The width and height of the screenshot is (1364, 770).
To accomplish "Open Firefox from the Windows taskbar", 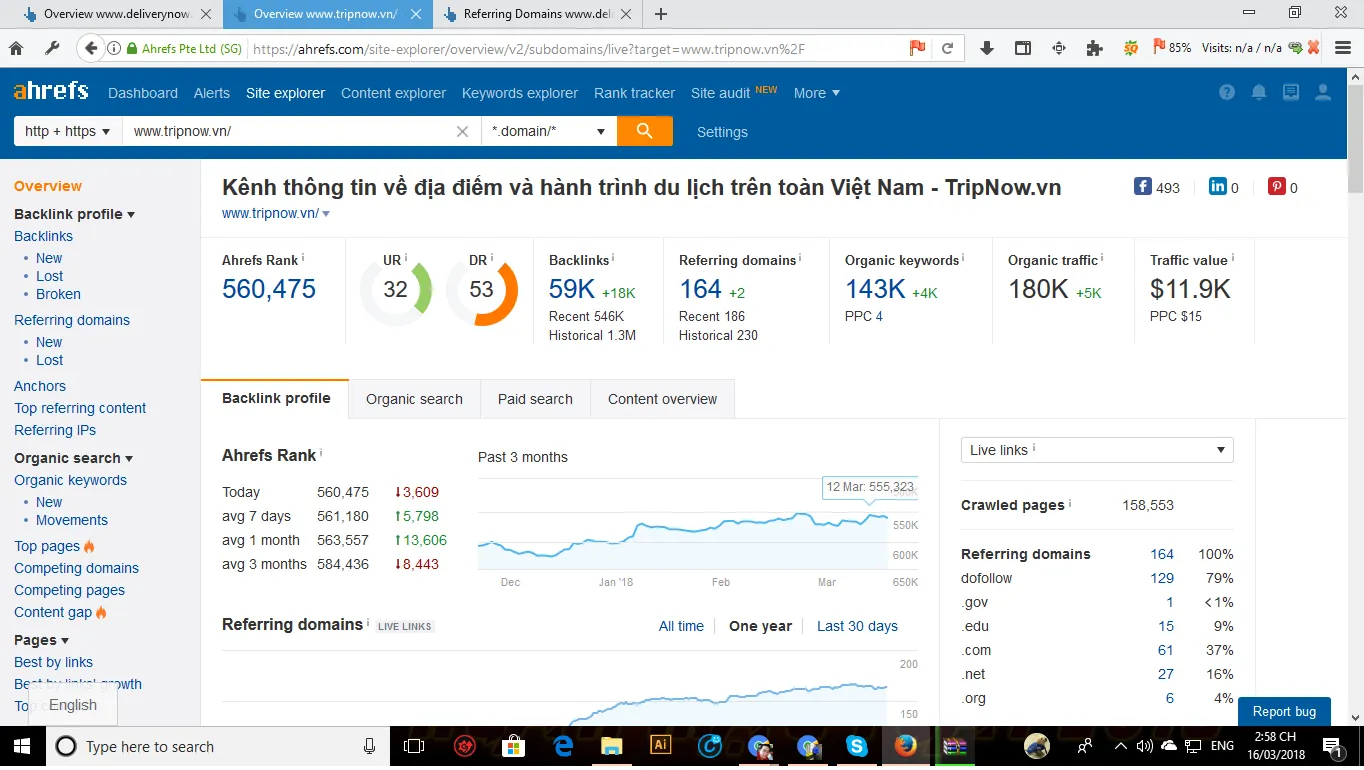I will click(x=905, y=746).
